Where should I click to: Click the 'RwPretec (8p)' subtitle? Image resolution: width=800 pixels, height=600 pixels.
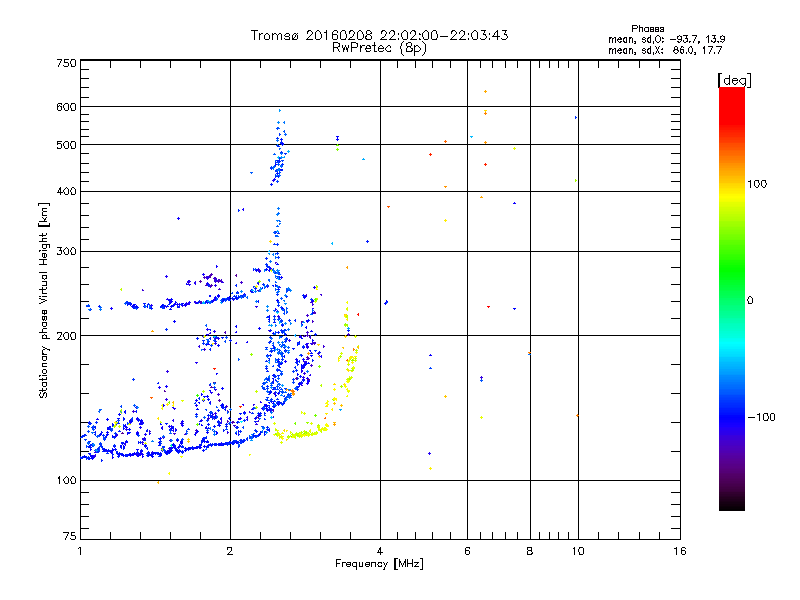coord(379,48)
